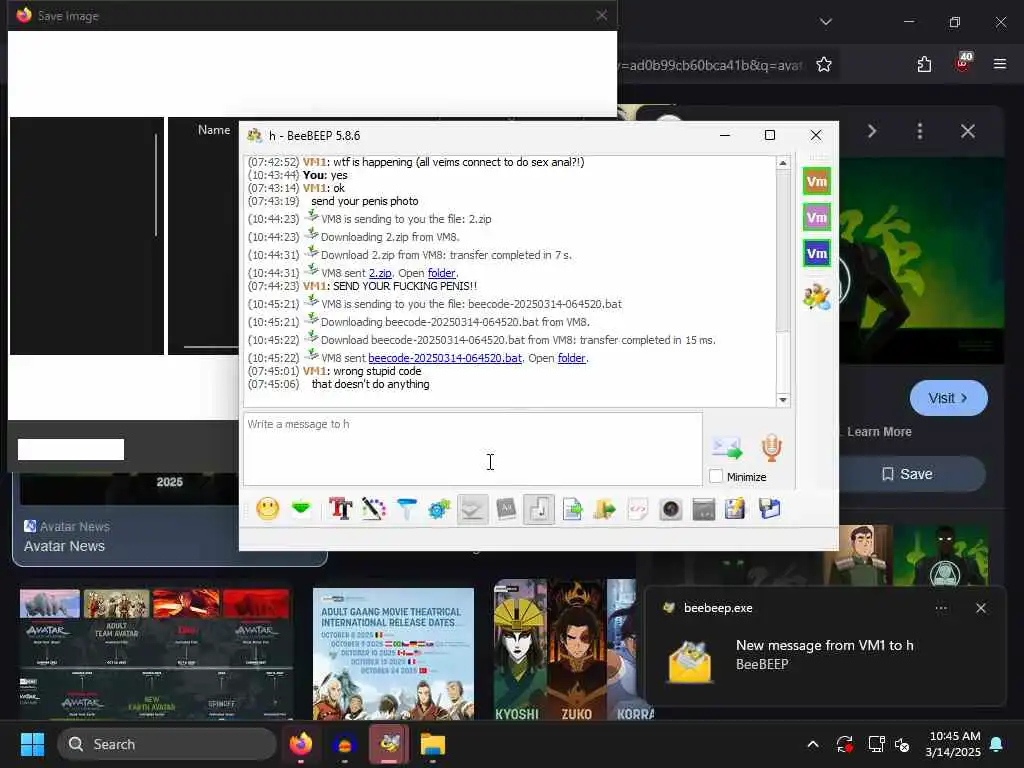The width and height of the screenshot is (1024, 768).
Task: Click the Avatar News result title
Action: click(x=64, y=546)
